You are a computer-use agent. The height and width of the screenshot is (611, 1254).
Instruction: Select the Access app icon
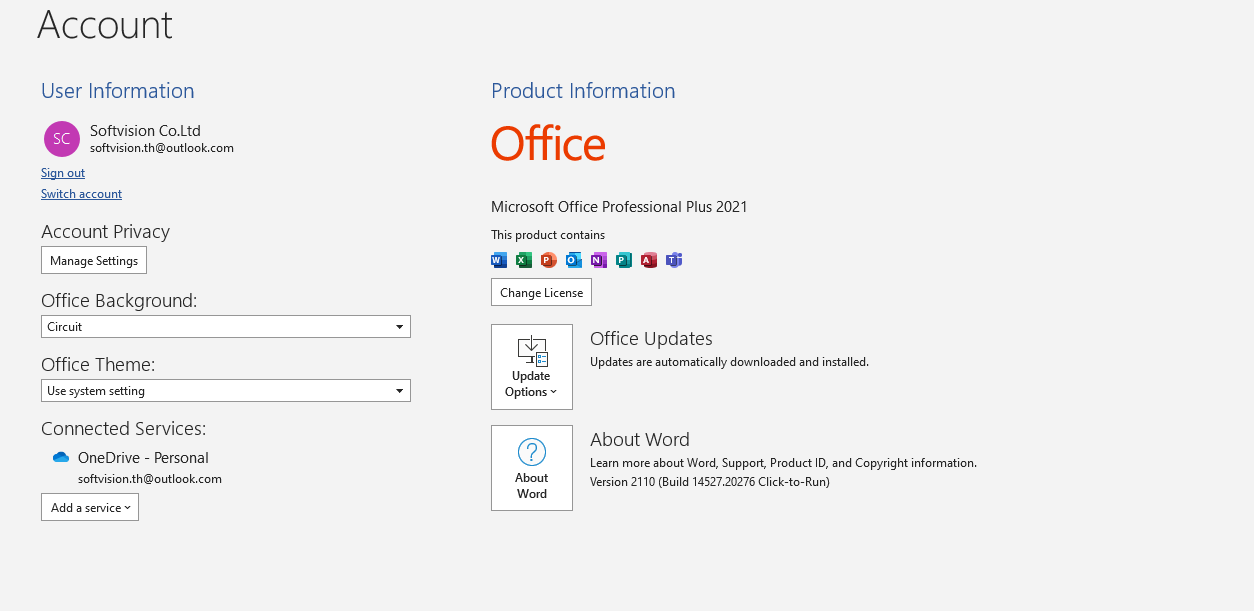tap(648, 260)
